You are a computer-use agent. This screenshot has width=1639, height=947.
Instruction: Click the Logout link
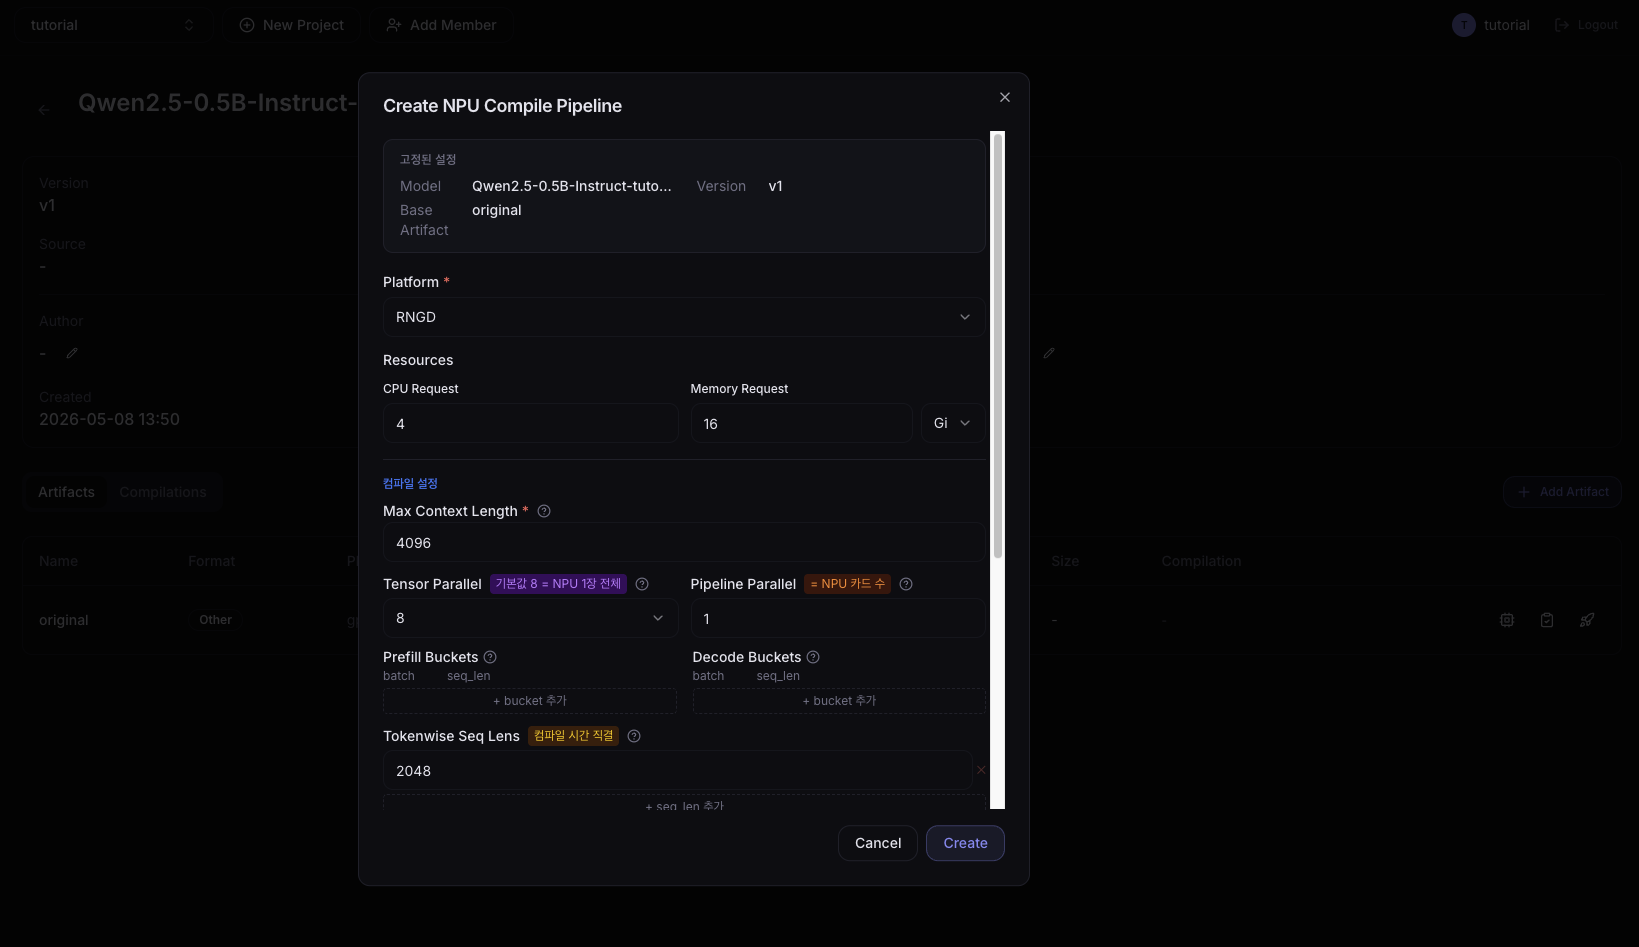(x=1586, y=25)
